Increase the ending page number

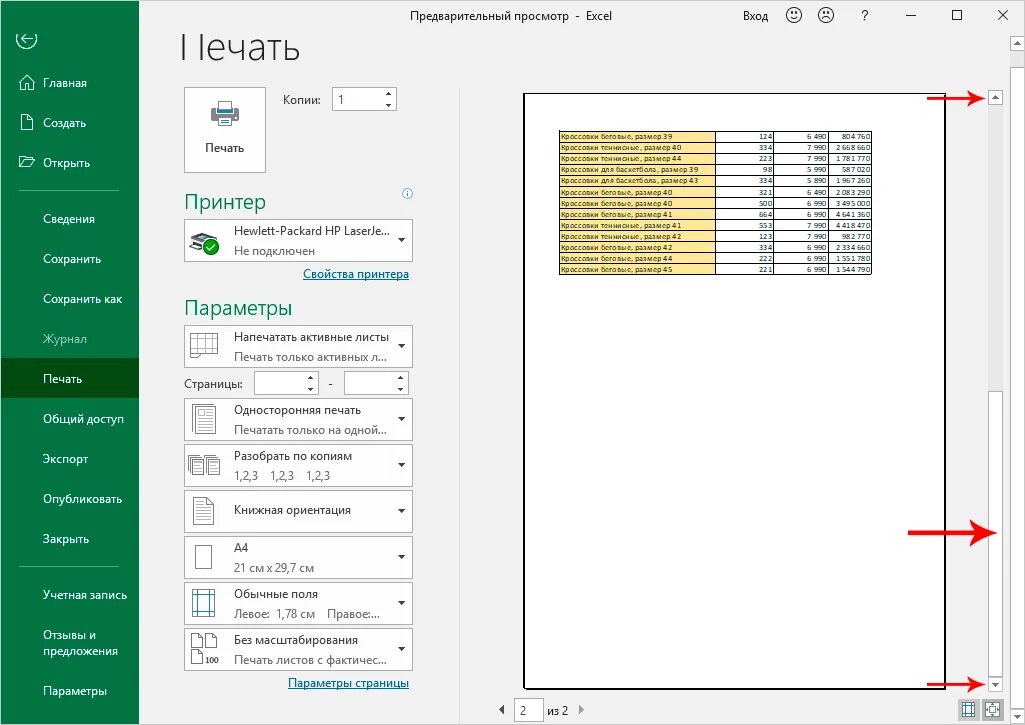coord(401,378)
